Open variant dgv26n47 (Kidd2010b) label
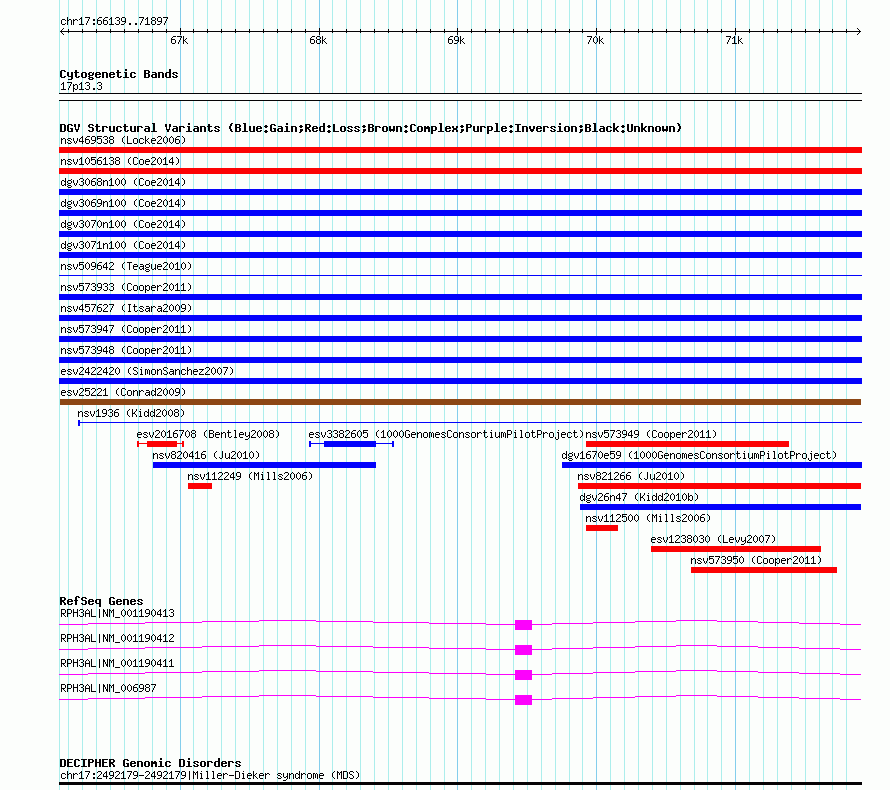Image resolution: width=890 pixels, height=790 pixels. click(639, 497)
